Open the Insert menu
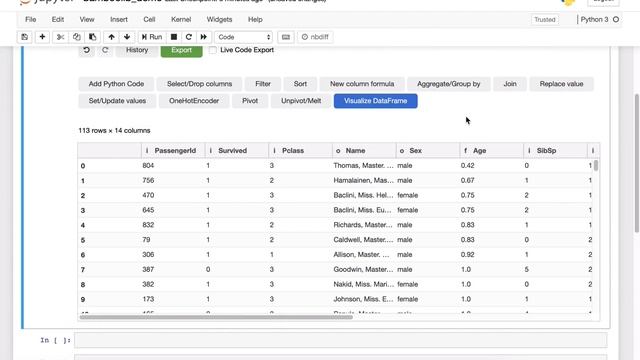 tap(119, 20)
